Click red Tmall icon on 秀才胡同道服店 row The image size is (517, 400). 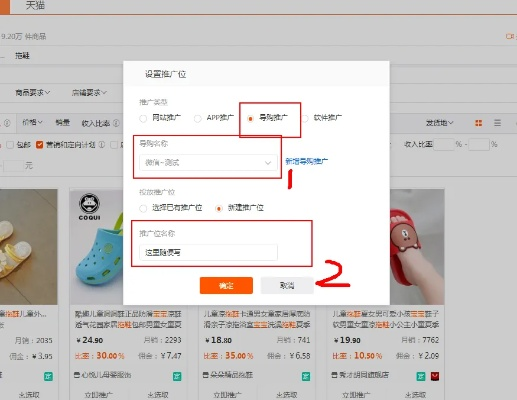[435, 376]
